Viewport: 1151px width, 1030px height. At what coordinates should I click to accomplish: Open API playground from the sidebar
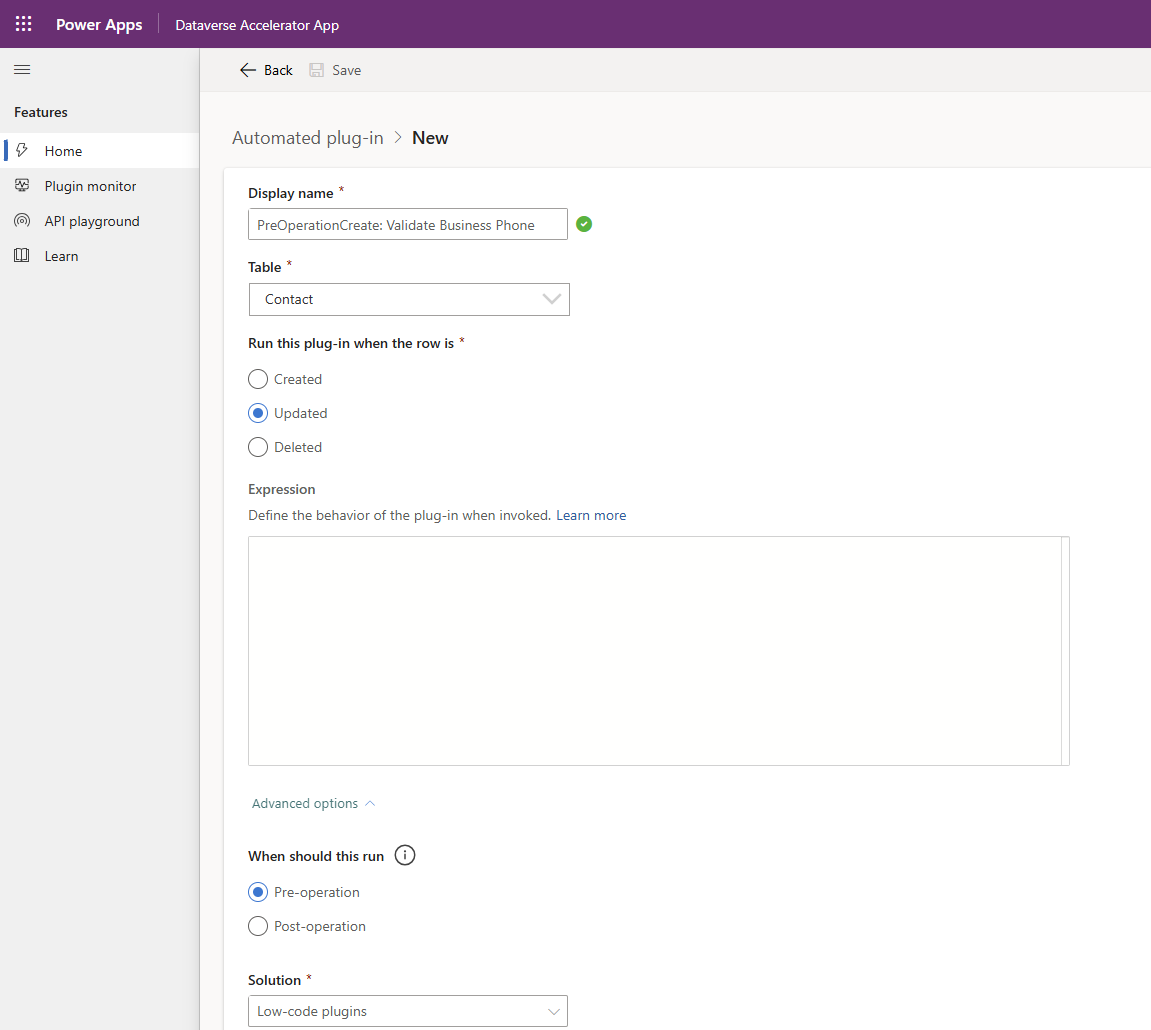pos(92,221)
